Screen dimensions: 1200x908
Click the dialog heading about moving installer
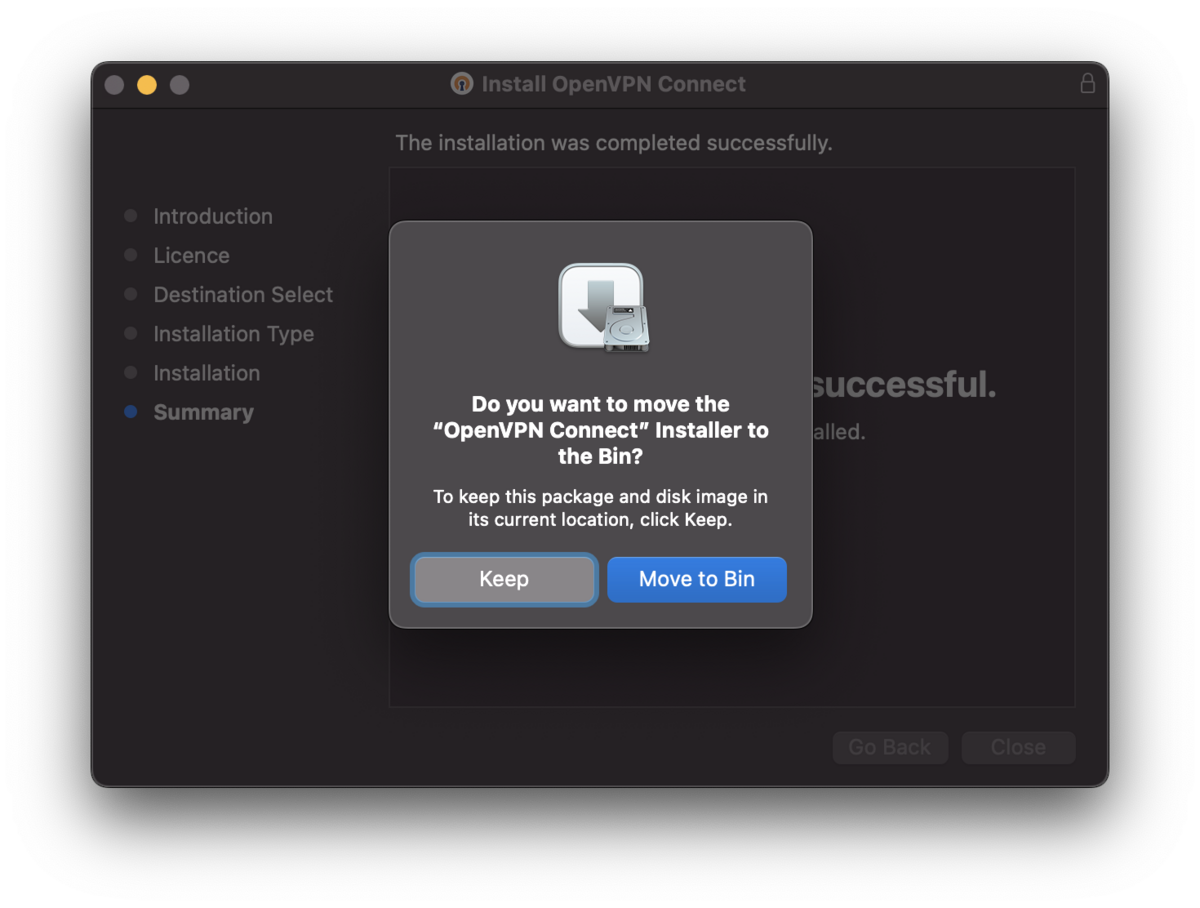tap(601, 430)
